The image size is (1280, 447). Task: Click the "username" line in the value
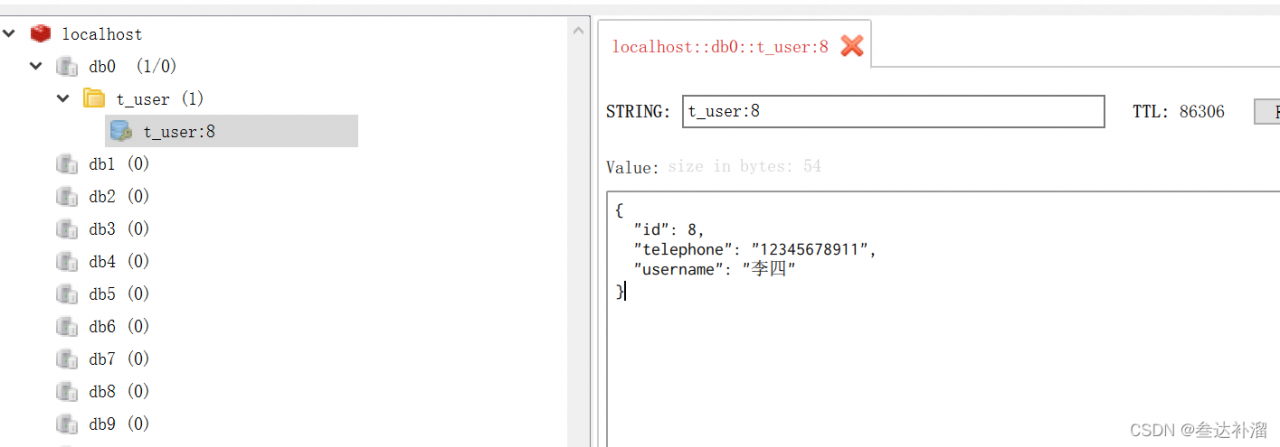(715, 269)
